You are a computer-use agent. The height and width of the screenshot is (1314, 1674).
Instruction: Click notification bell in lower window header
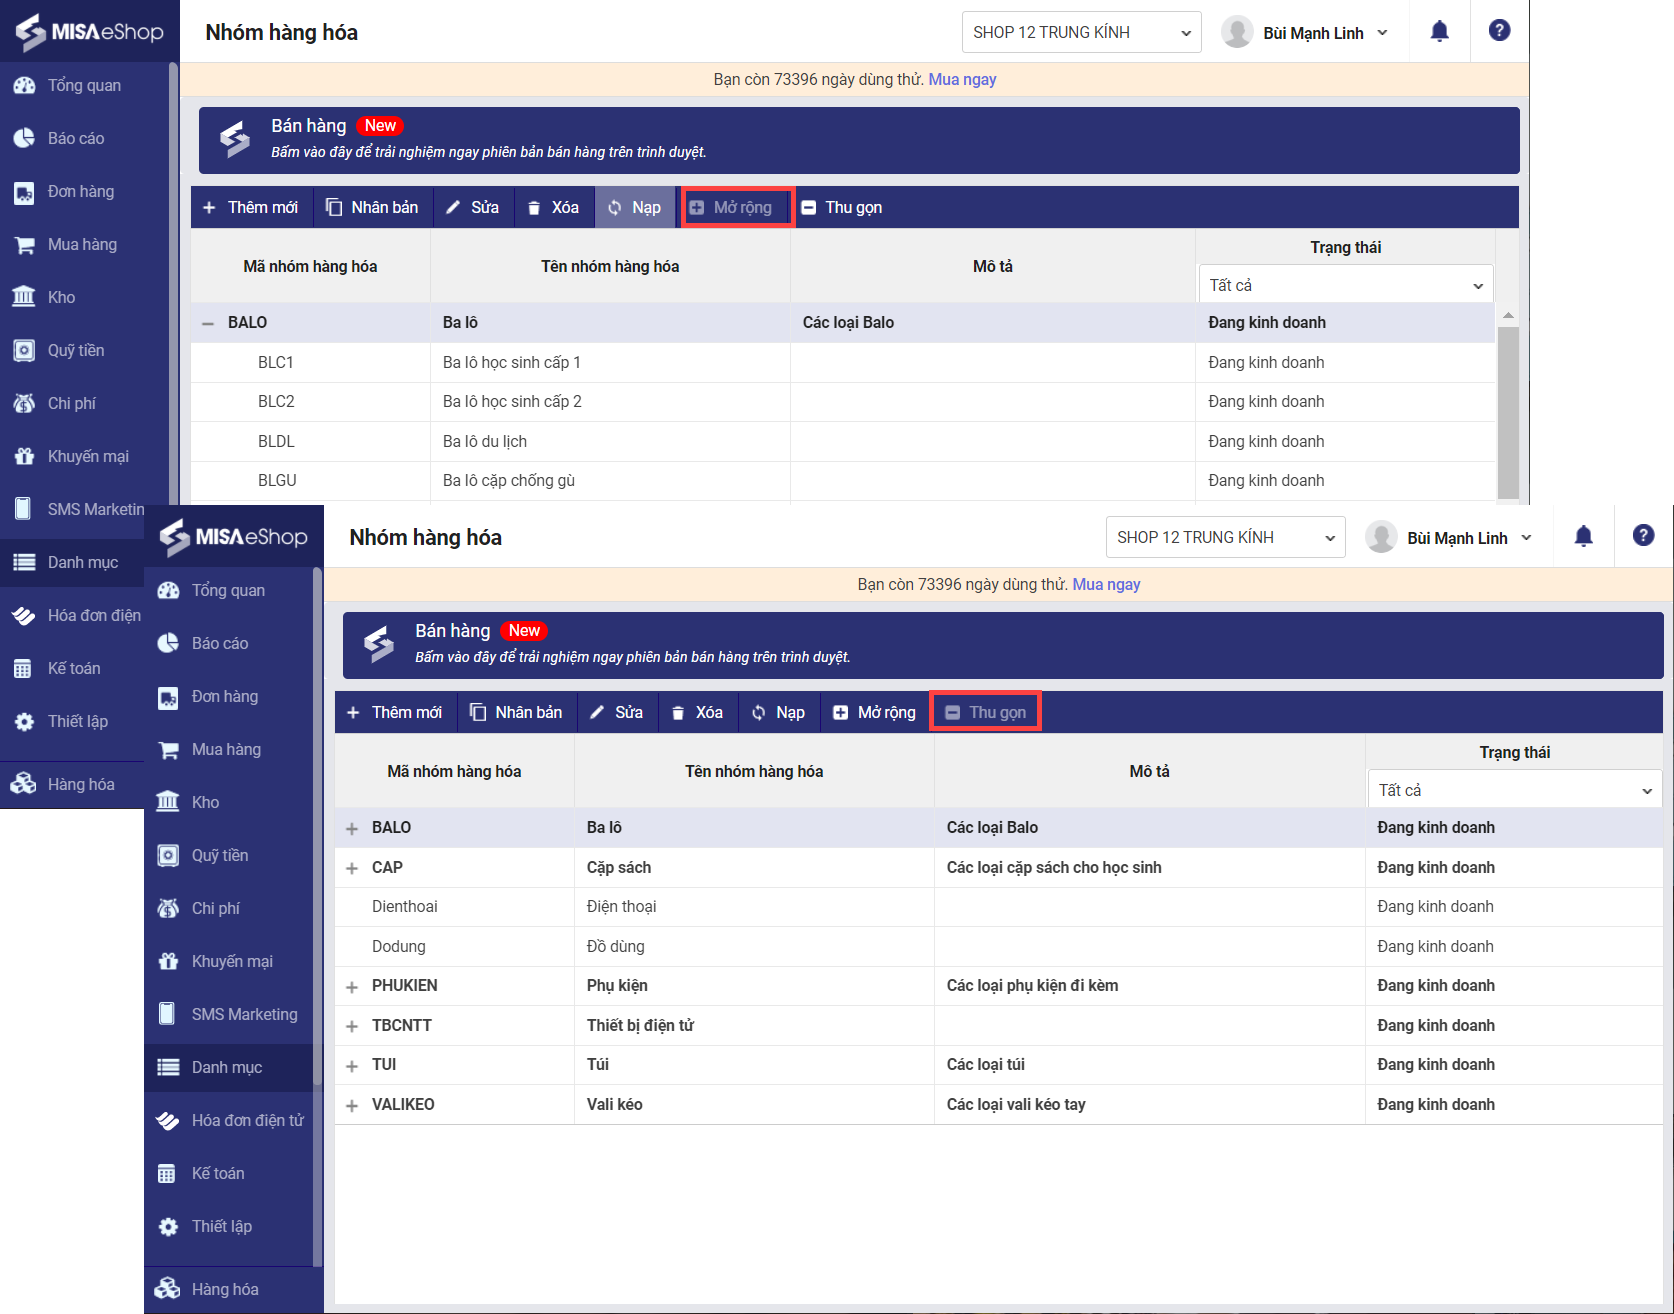click(1583, 536)
